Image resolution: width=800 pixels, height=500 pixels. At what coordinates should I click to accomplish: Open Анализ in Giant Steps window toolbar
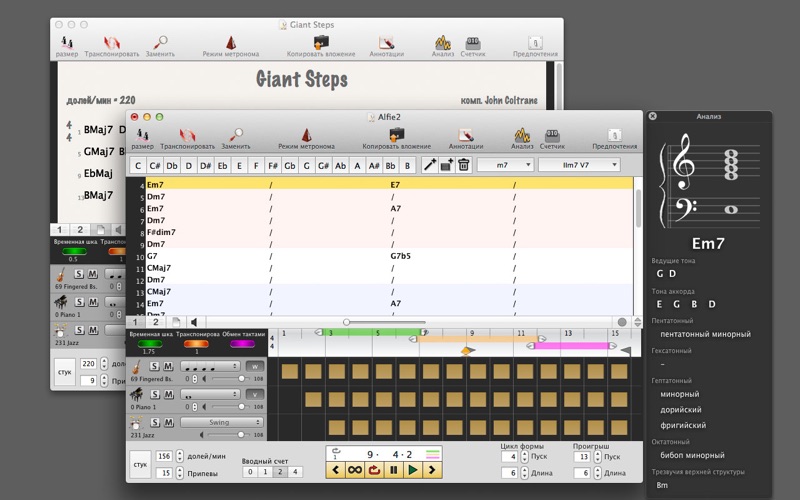(x=442, y=46)
